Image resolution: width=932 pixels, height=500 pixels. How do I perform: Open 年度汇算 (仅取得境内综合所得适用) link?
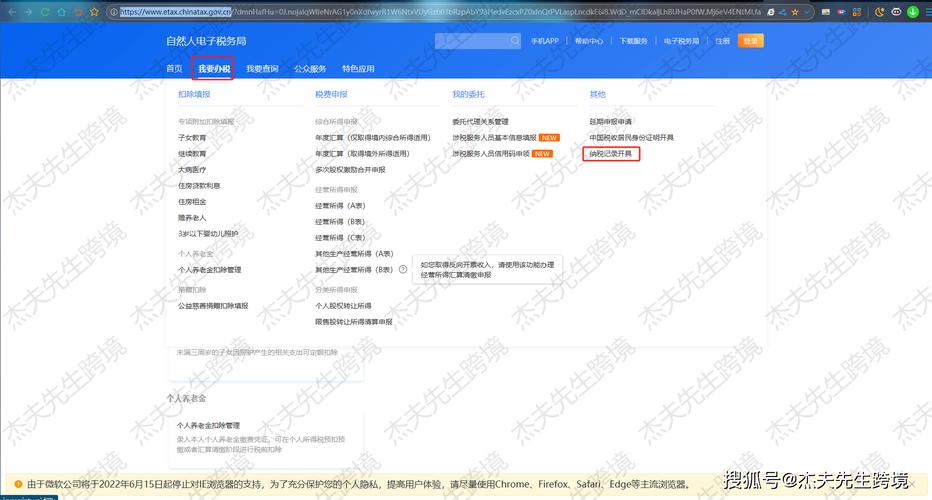coord(372,137)
